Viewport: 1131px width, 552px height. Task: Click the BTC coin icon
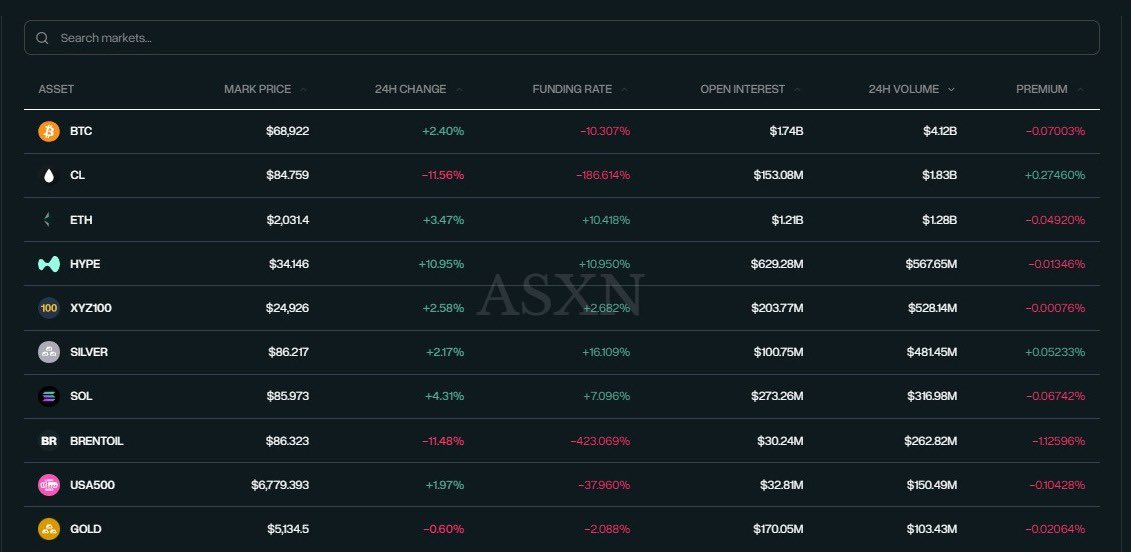click(49, 131)
